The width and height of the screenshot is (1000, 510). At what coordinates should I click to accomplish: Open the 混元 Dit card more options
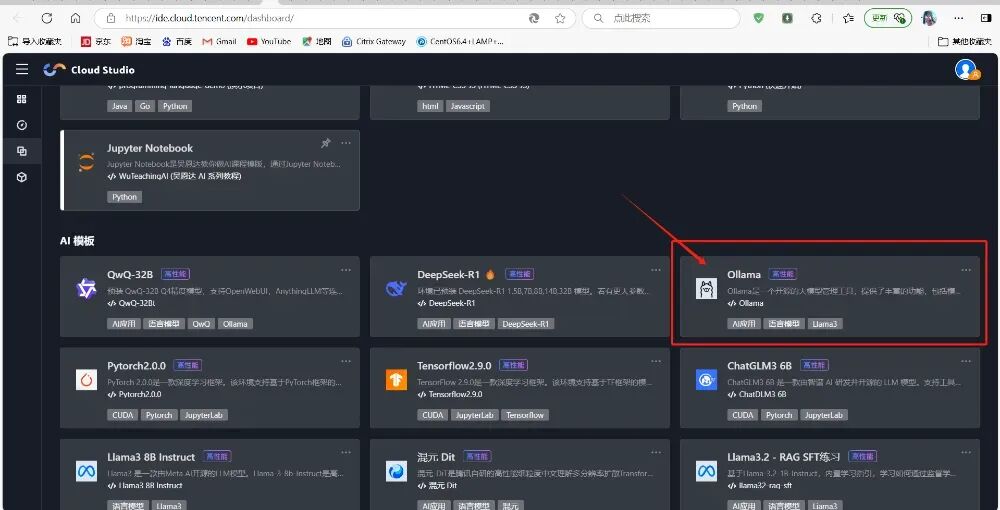656,453
